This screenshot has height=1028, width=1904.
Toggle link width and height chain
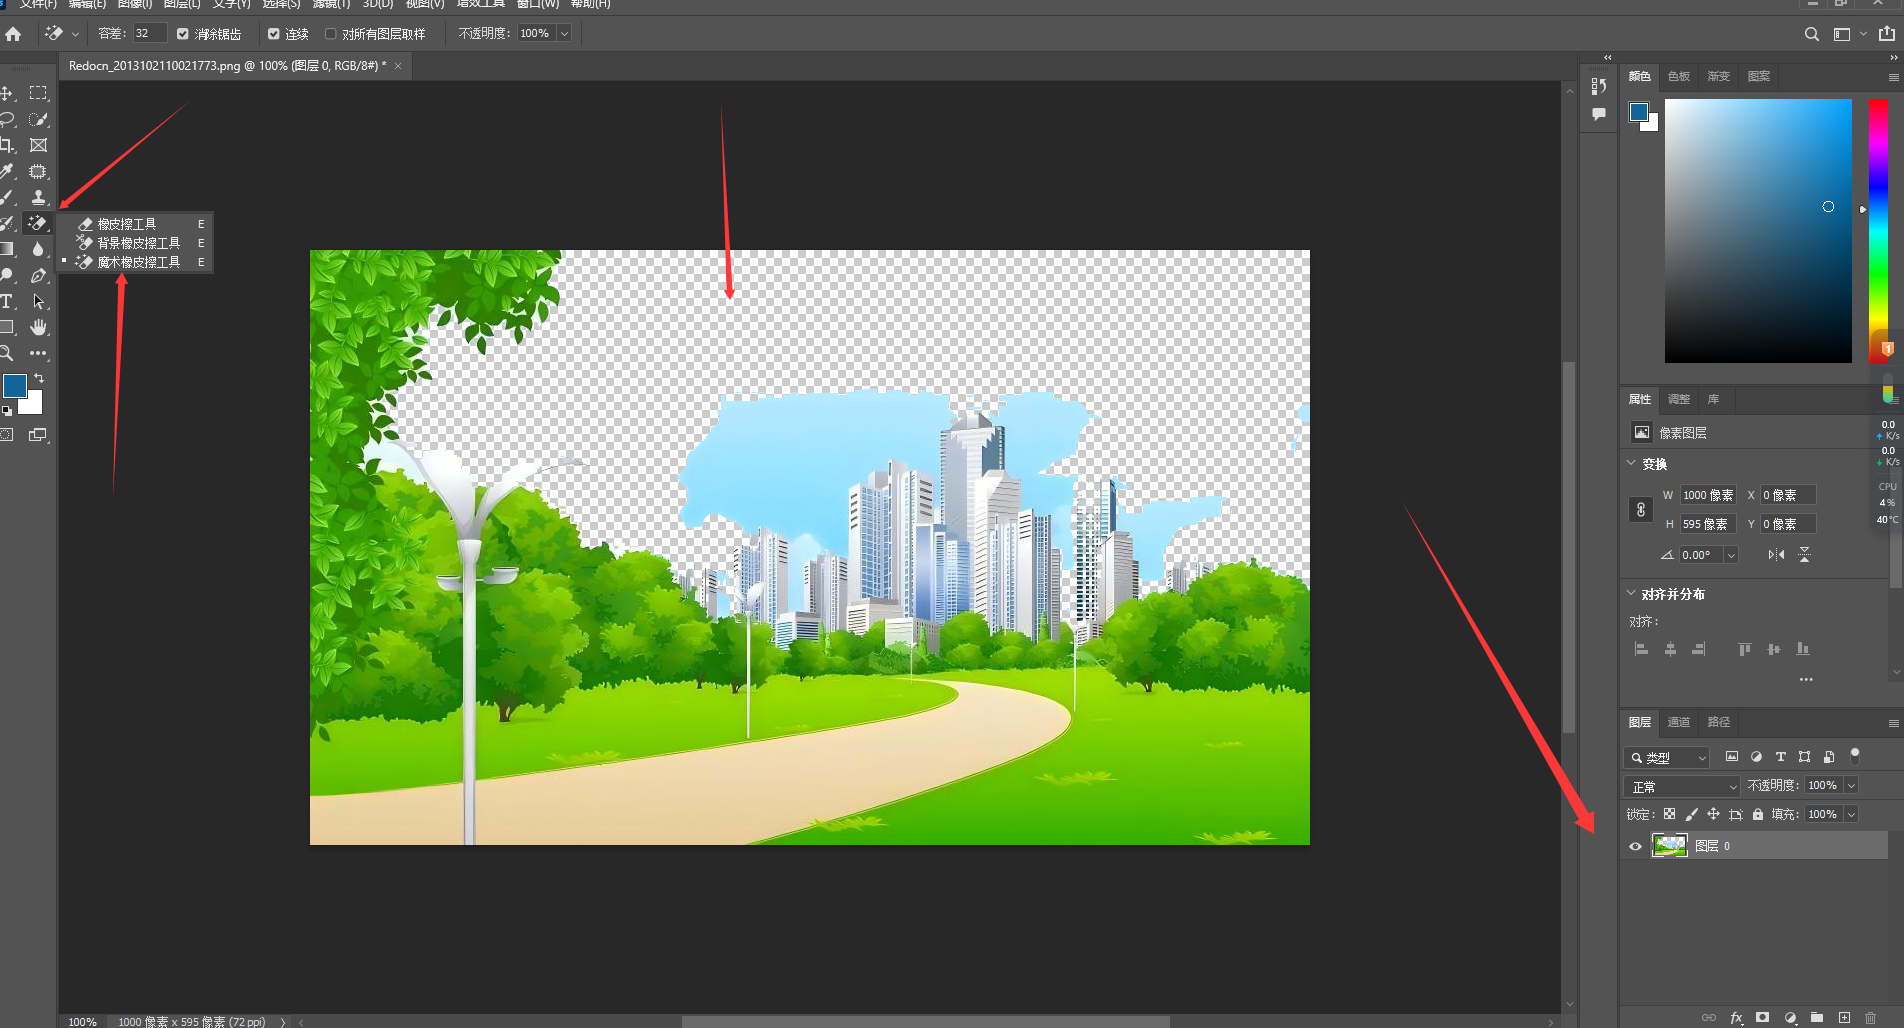coord(1640,509)
